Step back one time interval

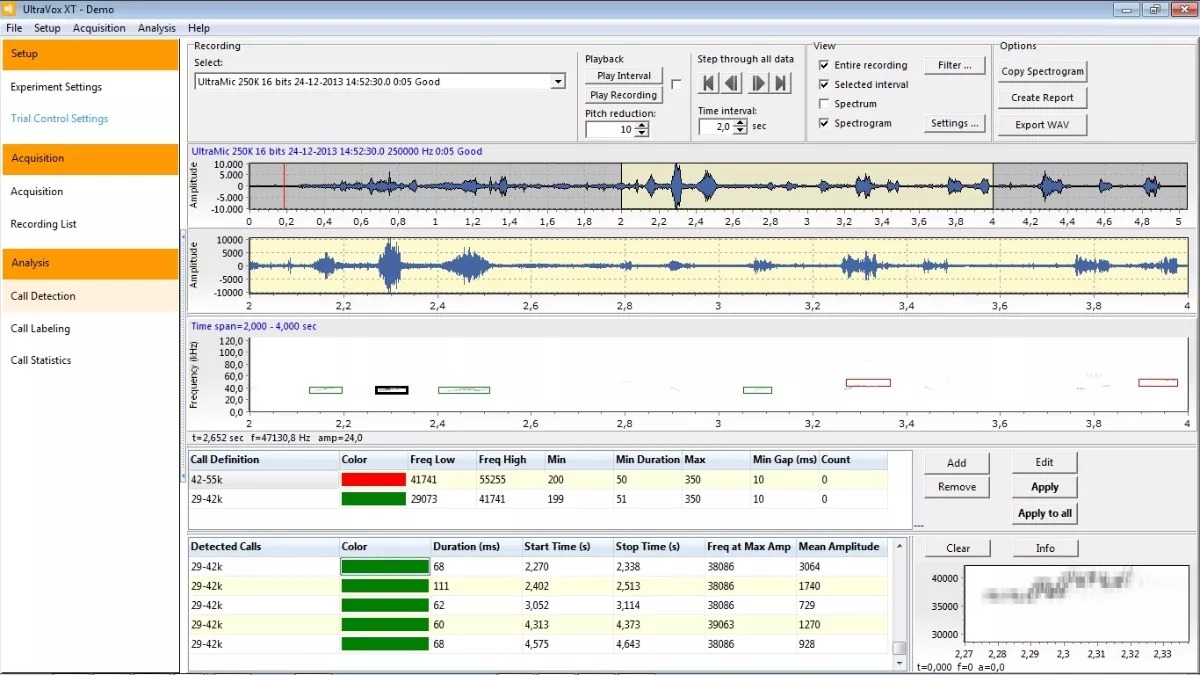[732, 84]
